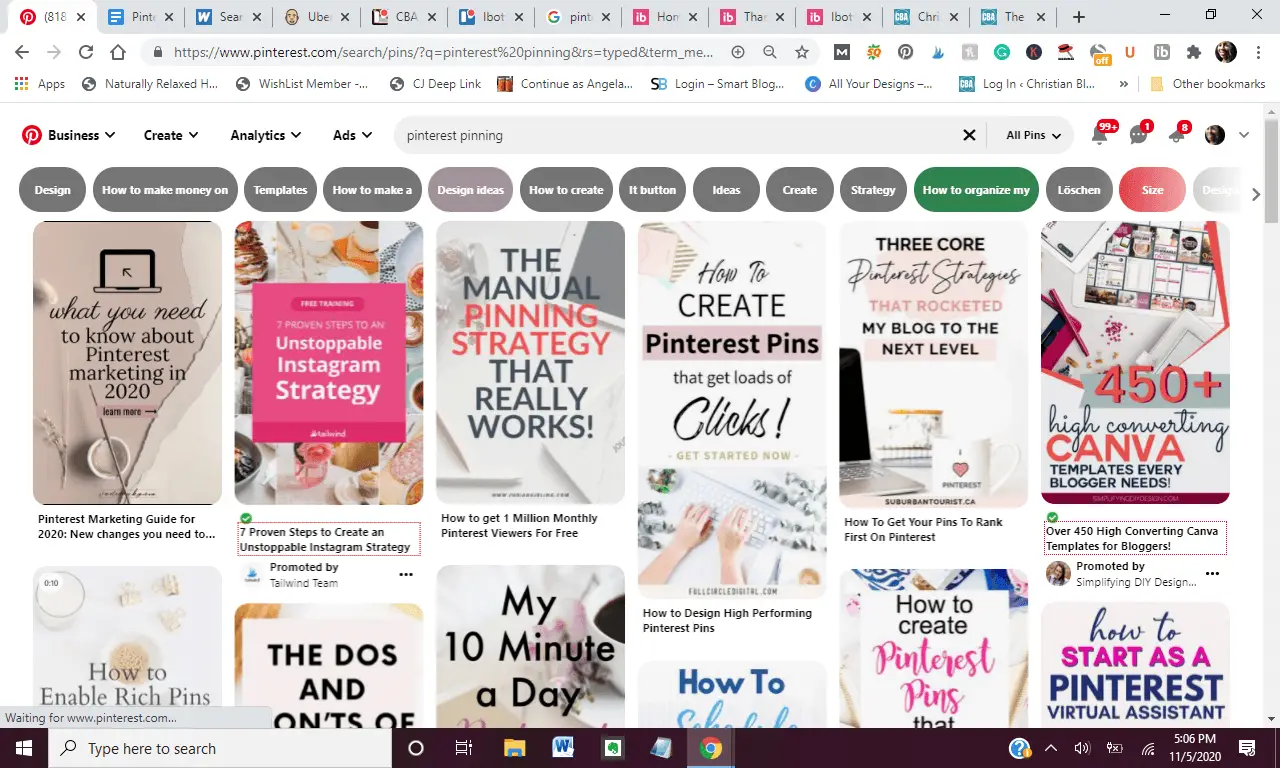Viewport: 1280px width, 768px height.
Task: Select the green How to organize my chip
Action: click(976, 190)
